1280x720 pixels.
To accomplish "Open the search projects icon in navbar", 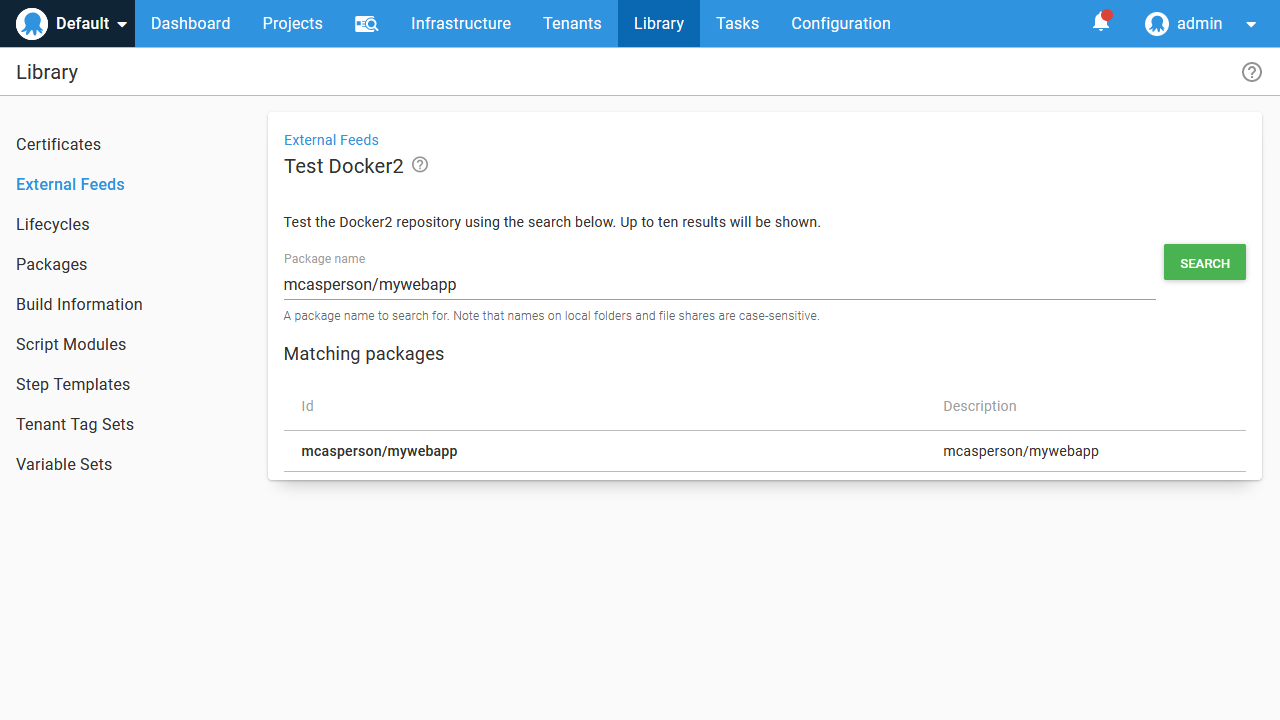I will coord(366,24).
